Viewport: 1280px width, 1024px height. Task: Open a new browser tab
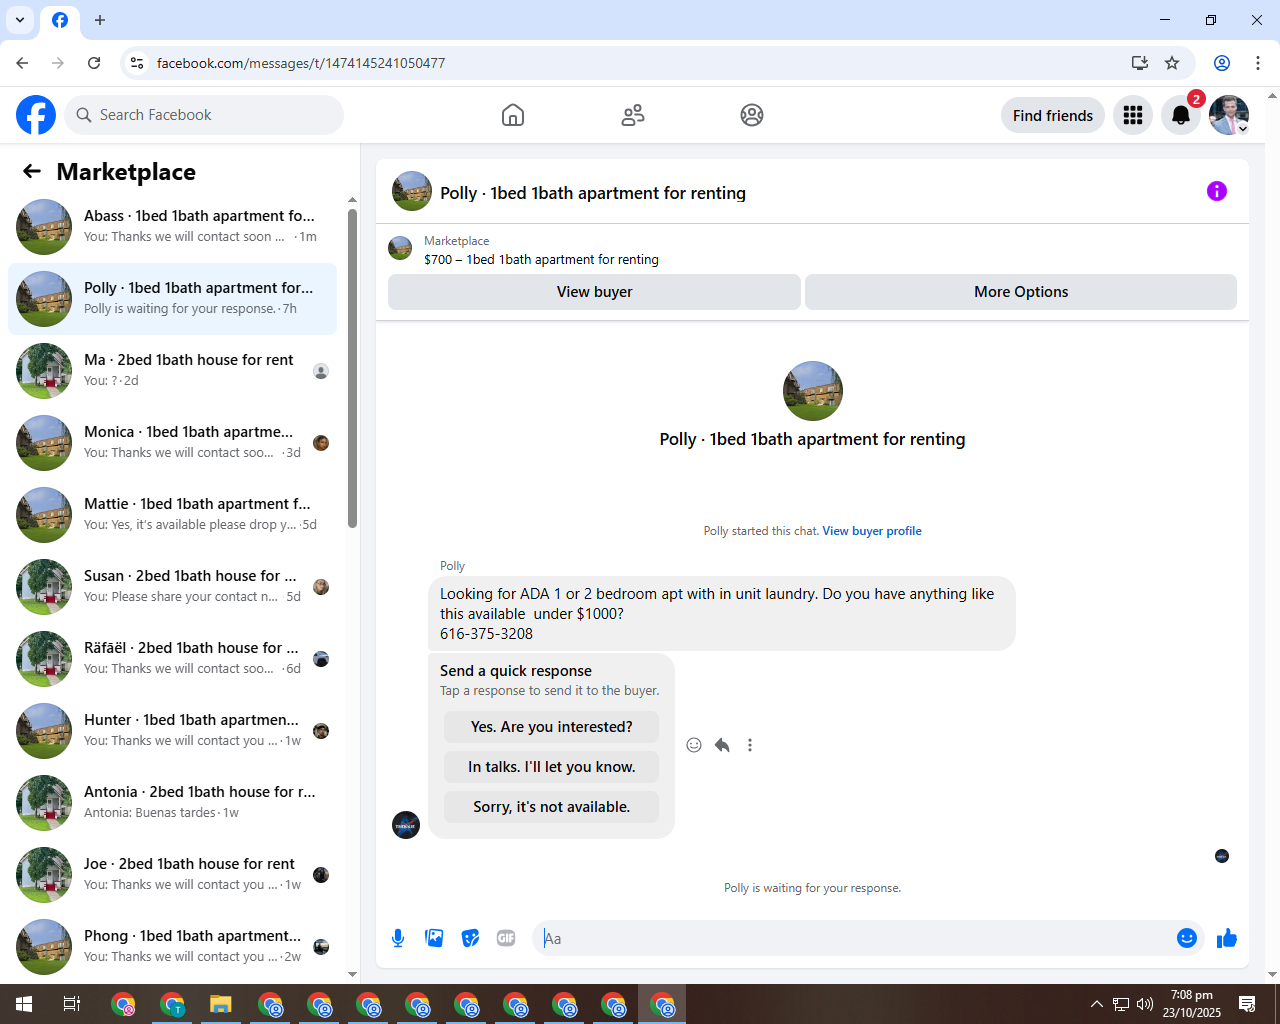(x=100, y=20)
